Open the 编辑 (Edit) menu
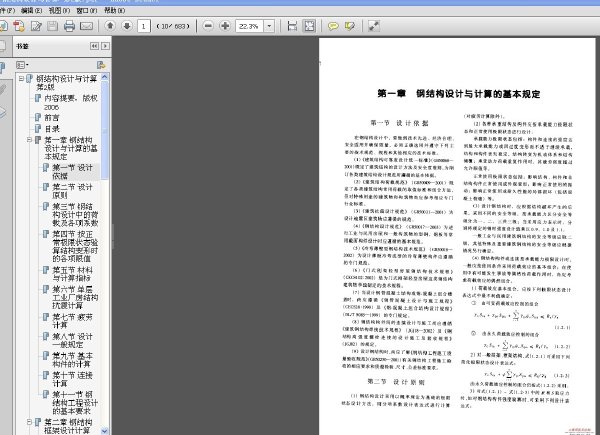 31,11
